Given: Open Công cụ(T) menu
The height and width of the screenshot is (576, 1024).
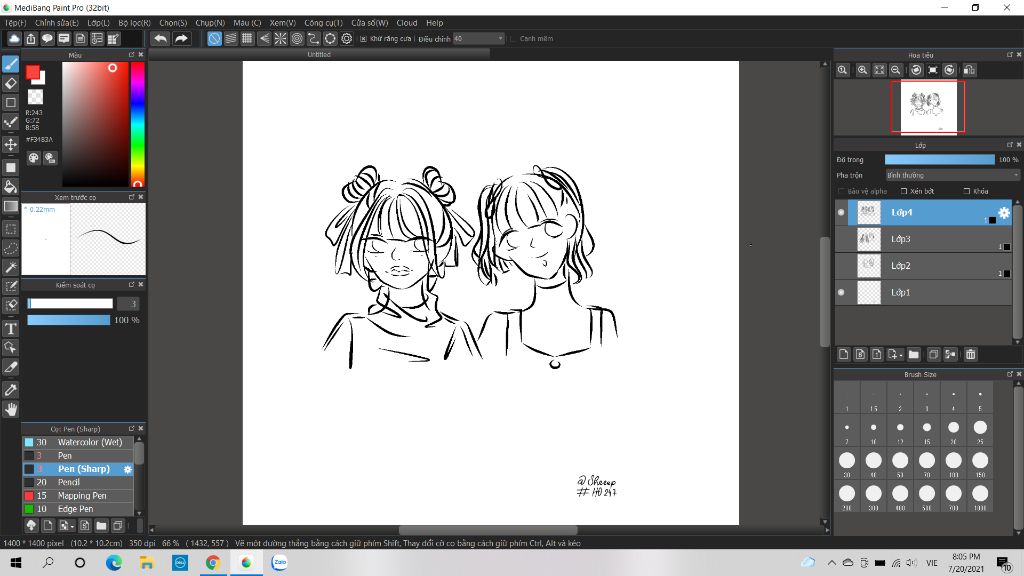Looking at the screenshot, I should [323, 23].
